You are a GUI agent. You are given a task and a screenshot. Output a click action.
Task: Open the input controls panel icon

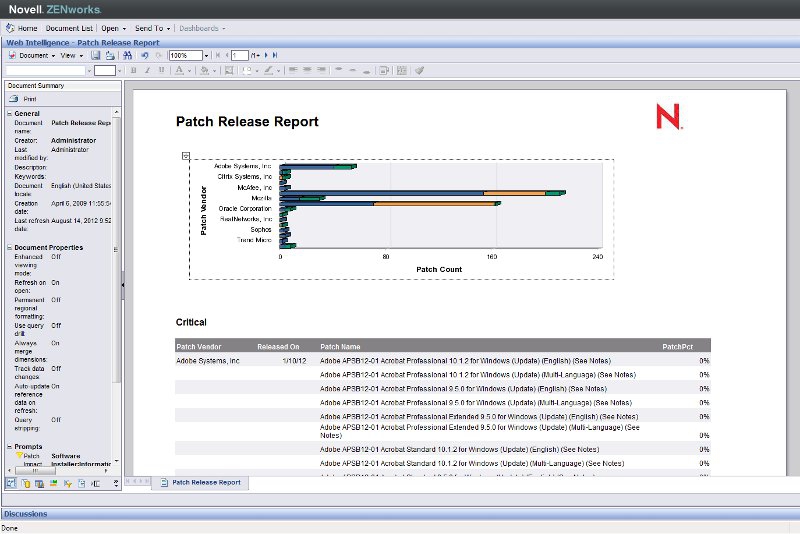click(95, 484)
